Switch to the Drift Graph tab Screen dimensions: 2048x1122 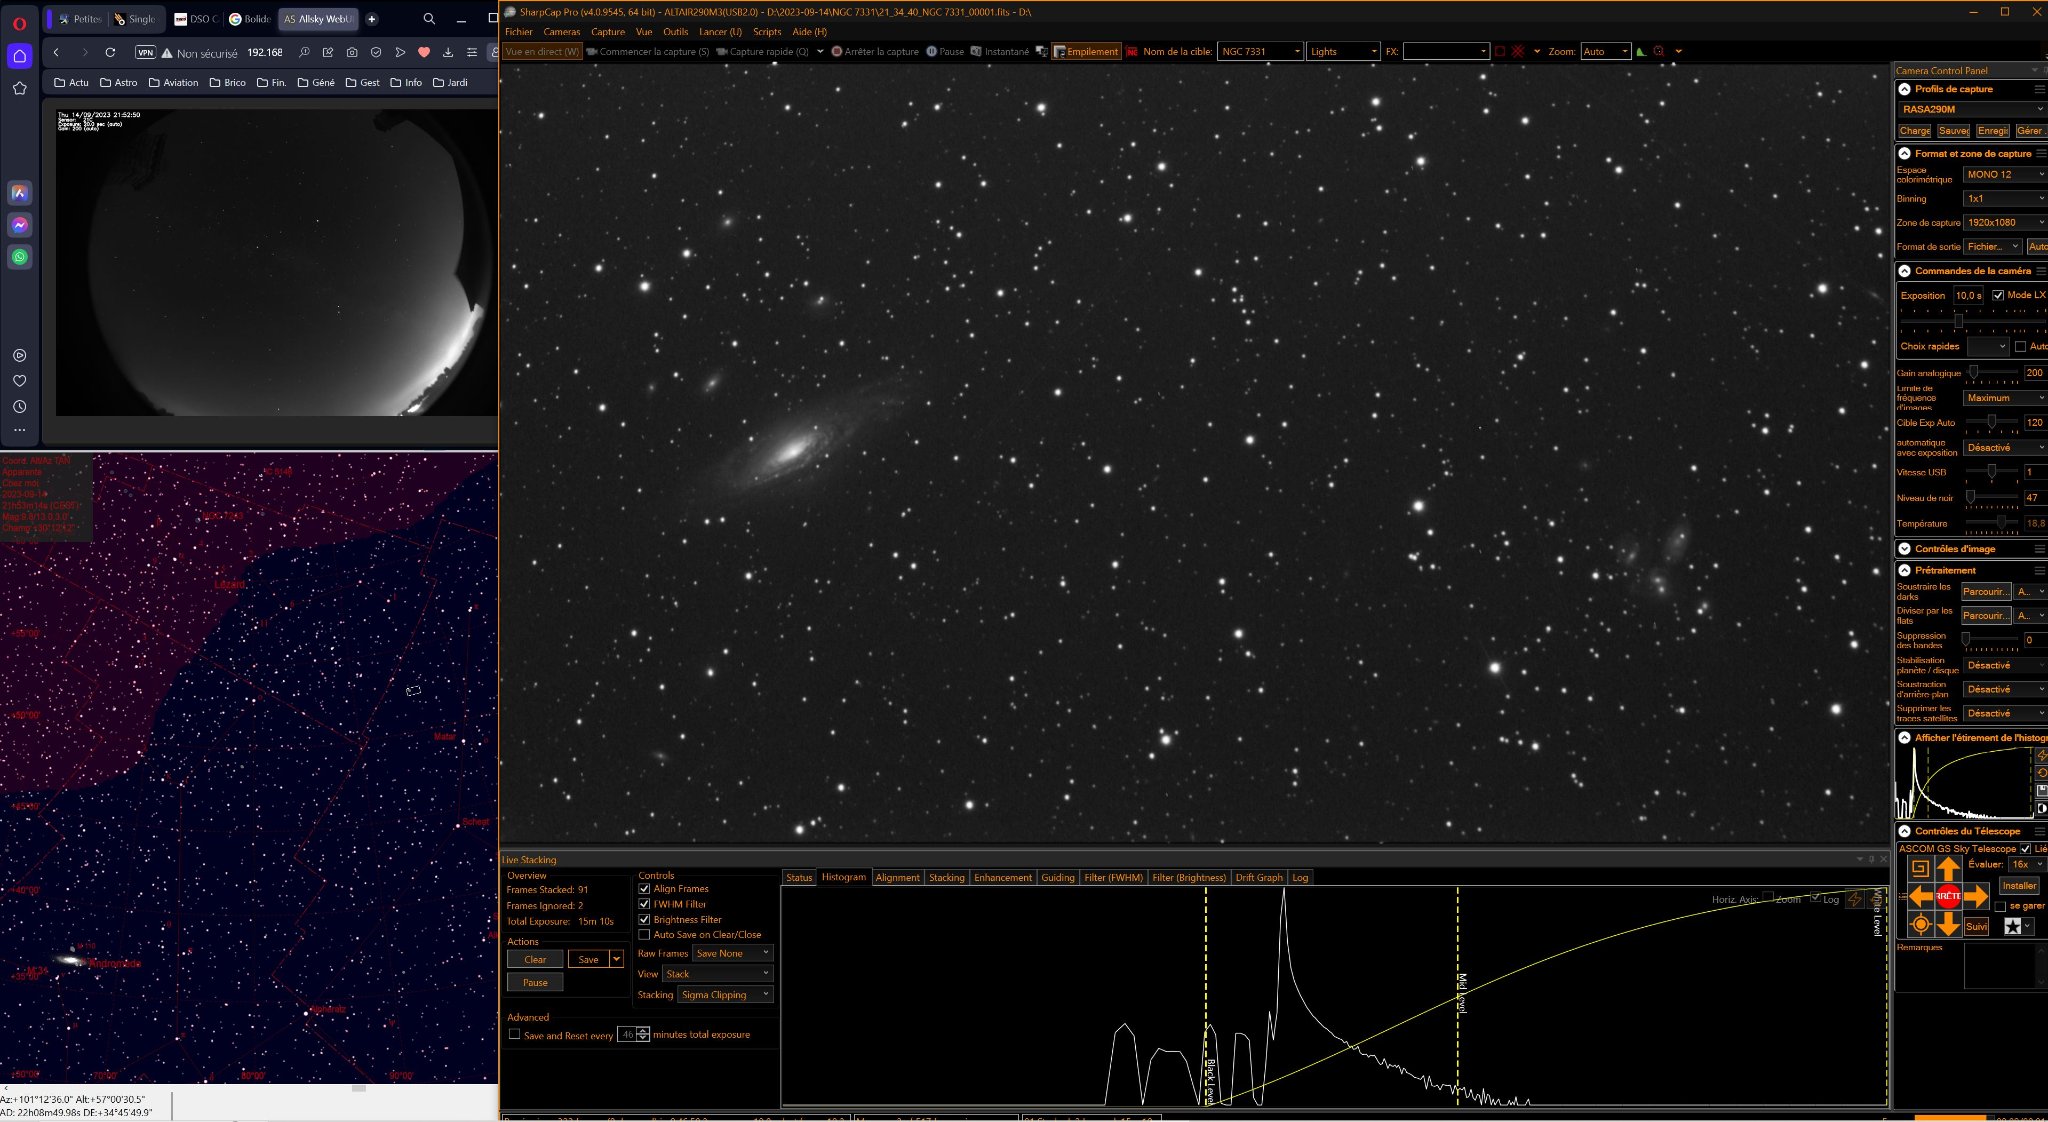[x=1259, y=878]
